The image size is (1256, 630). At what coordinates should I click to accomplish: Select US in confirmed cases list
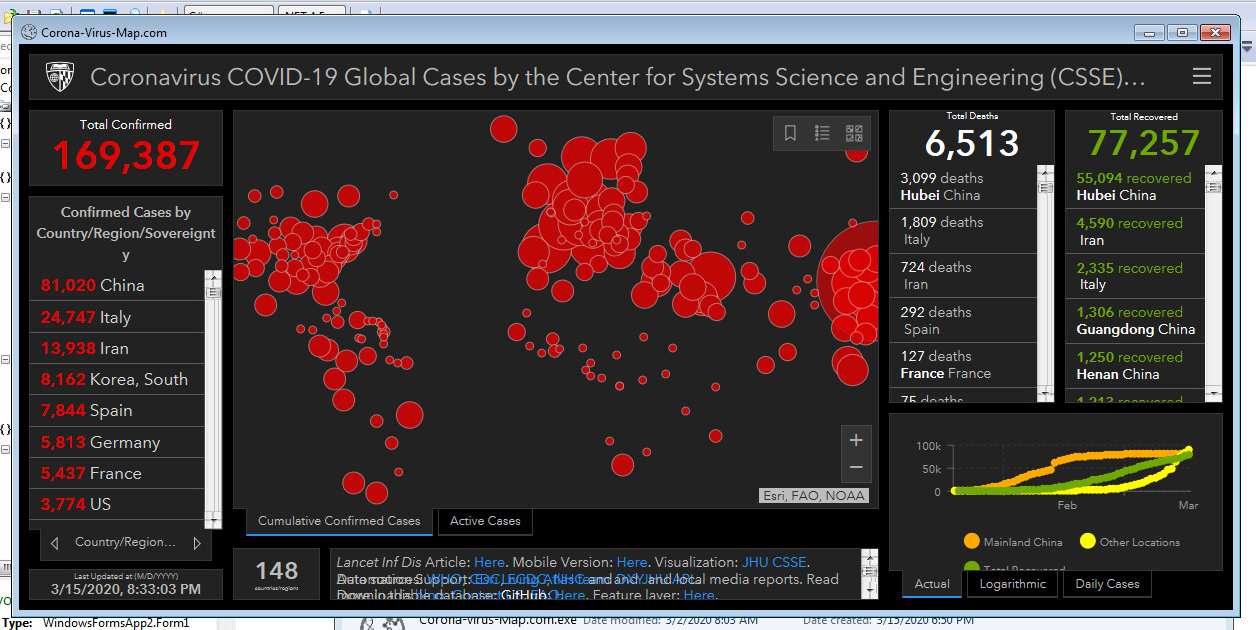(117, 504)
